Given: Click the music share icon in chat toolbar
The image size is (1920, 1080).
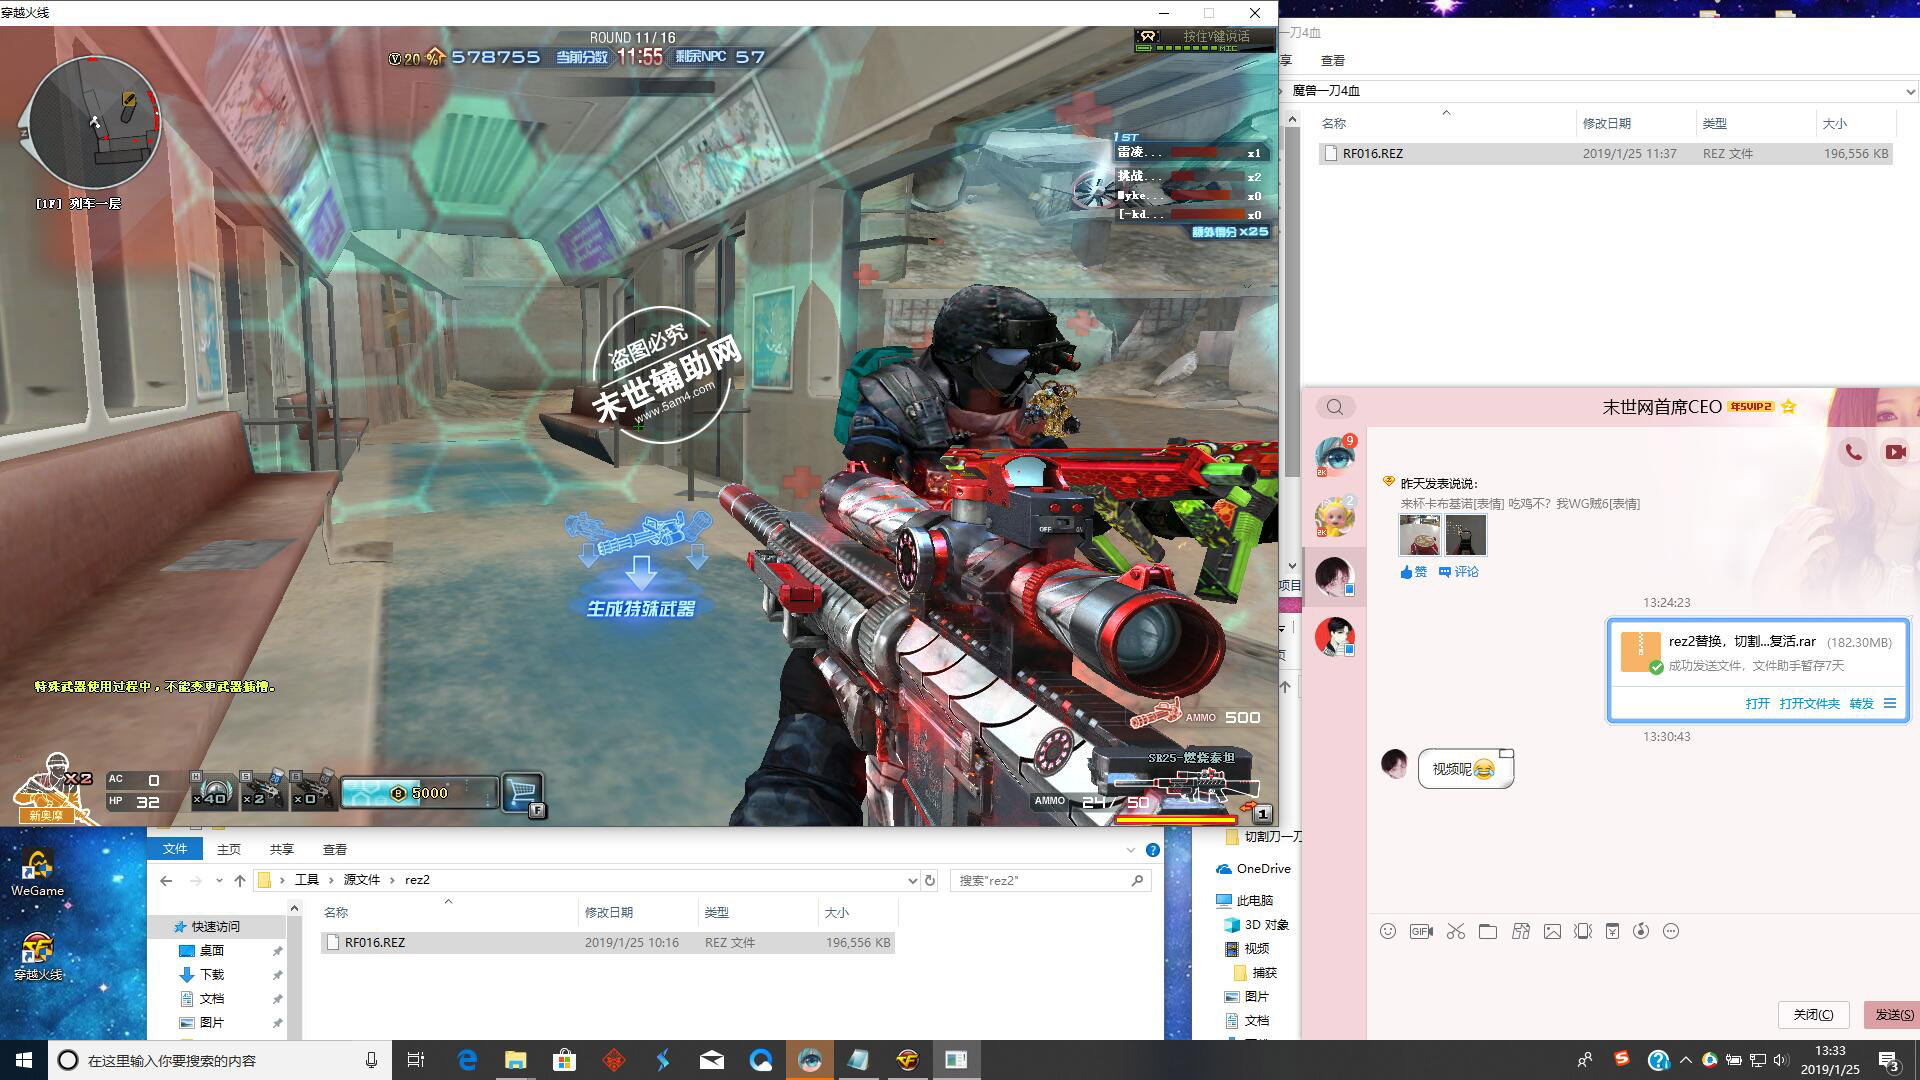Looking at the screenshot, I should point(1641,931).
